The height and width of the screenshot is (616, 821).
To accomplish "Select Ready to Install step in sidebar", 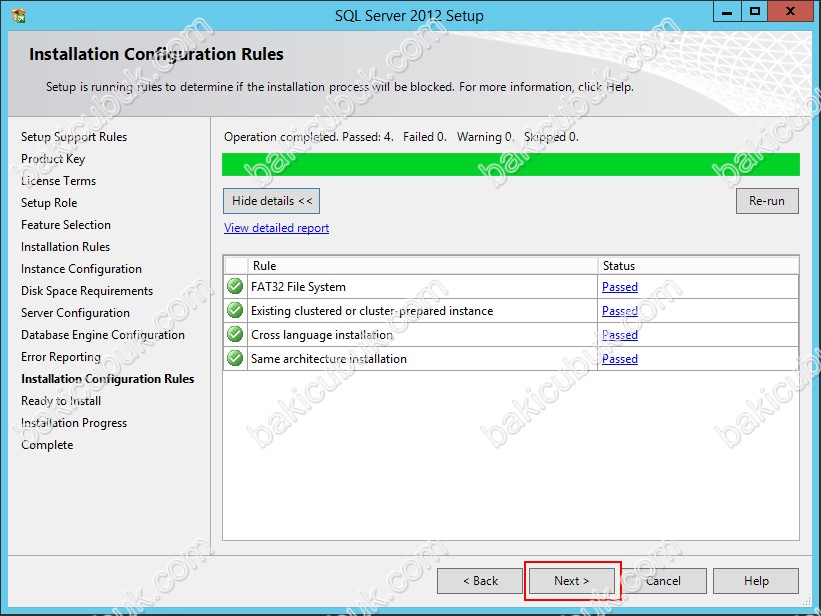I will (61, 401).
